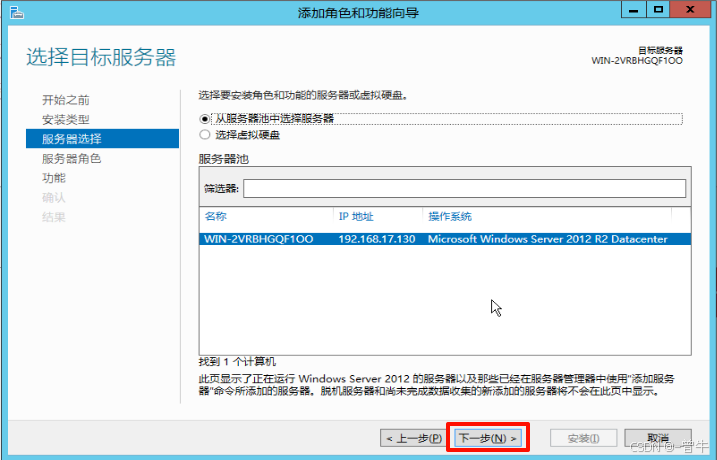The image size is (717, 460).
Task: Open '功能' step in sidebar
Action: [x=54, y=178]
